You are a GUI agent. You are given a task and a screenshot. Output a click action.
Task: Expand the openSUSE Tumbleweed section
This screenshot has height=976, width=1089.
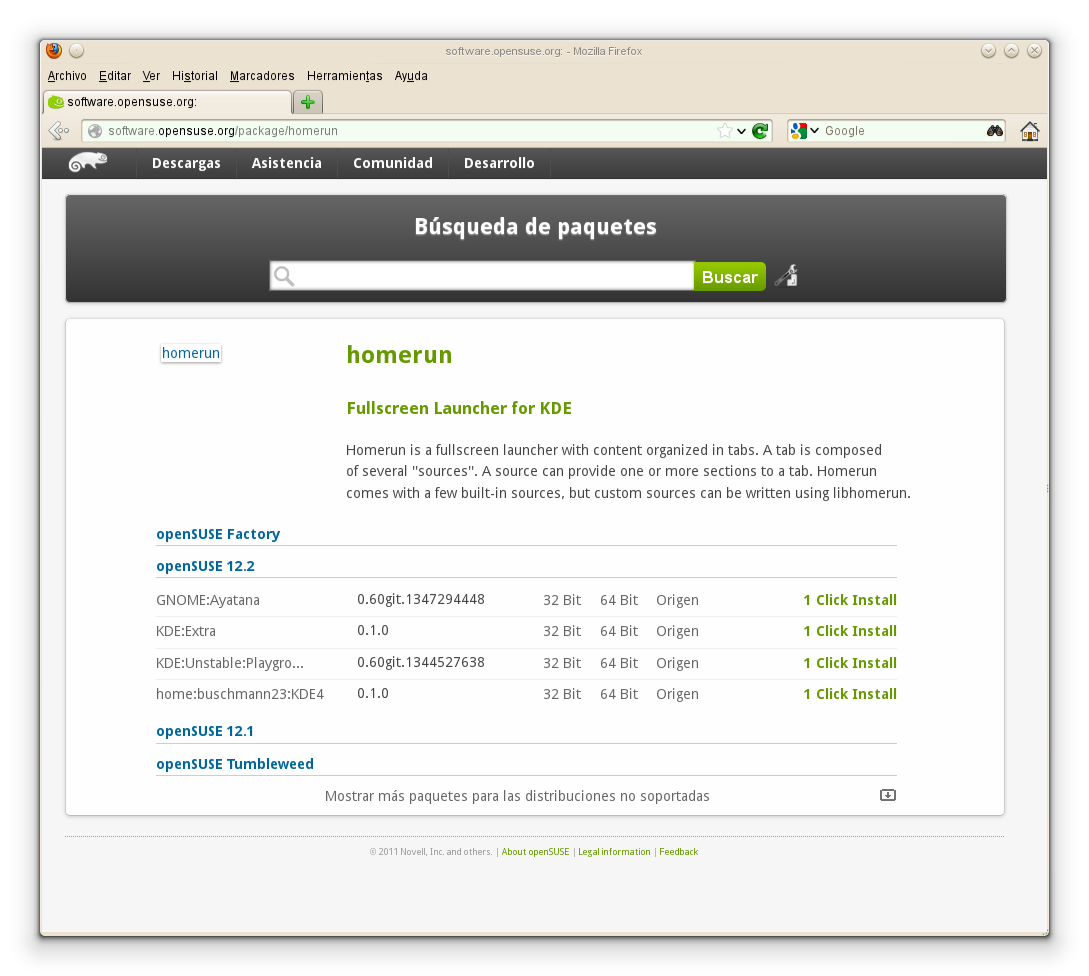coord(235,764)
